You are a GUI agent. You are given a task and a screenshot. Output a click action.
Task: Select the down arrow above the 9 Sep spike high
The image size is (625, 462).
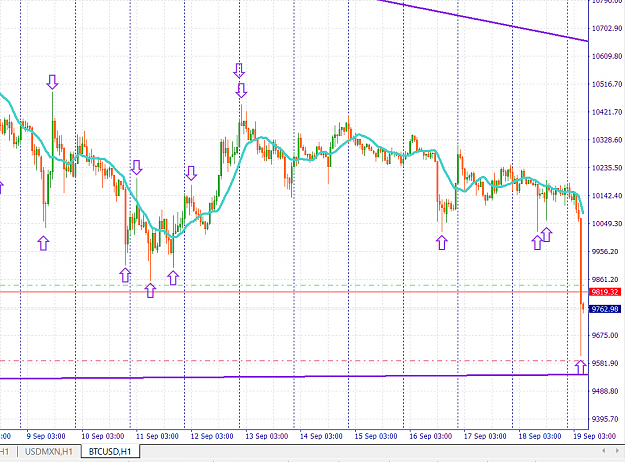point(52,82)
